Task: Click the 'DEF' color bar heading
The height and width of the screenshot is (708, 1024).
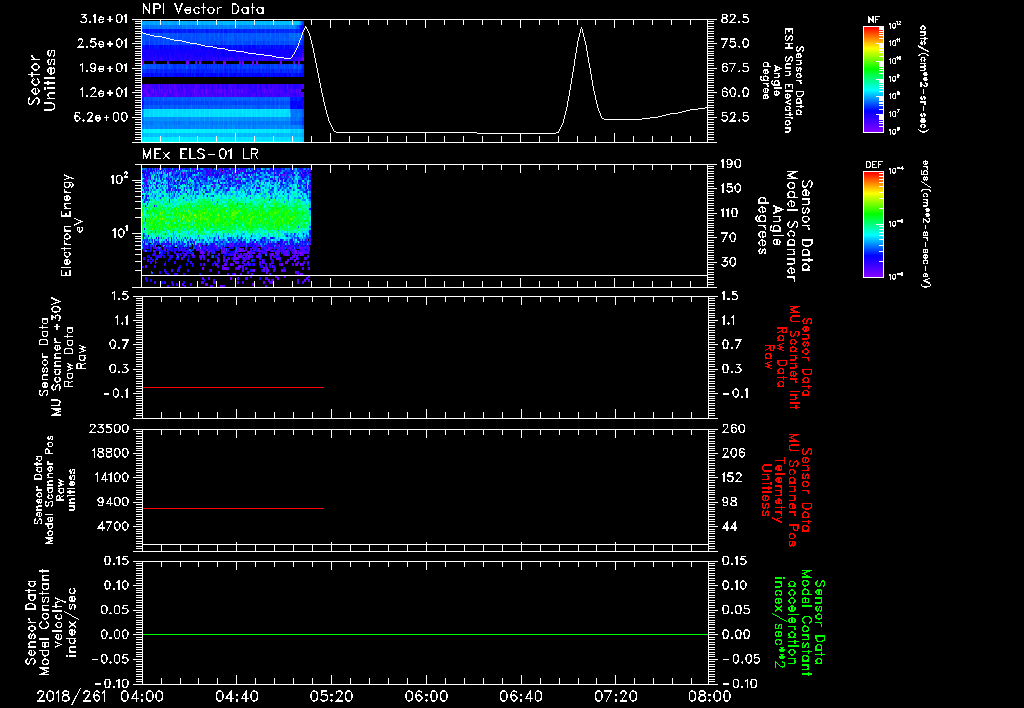Action: 873,165
